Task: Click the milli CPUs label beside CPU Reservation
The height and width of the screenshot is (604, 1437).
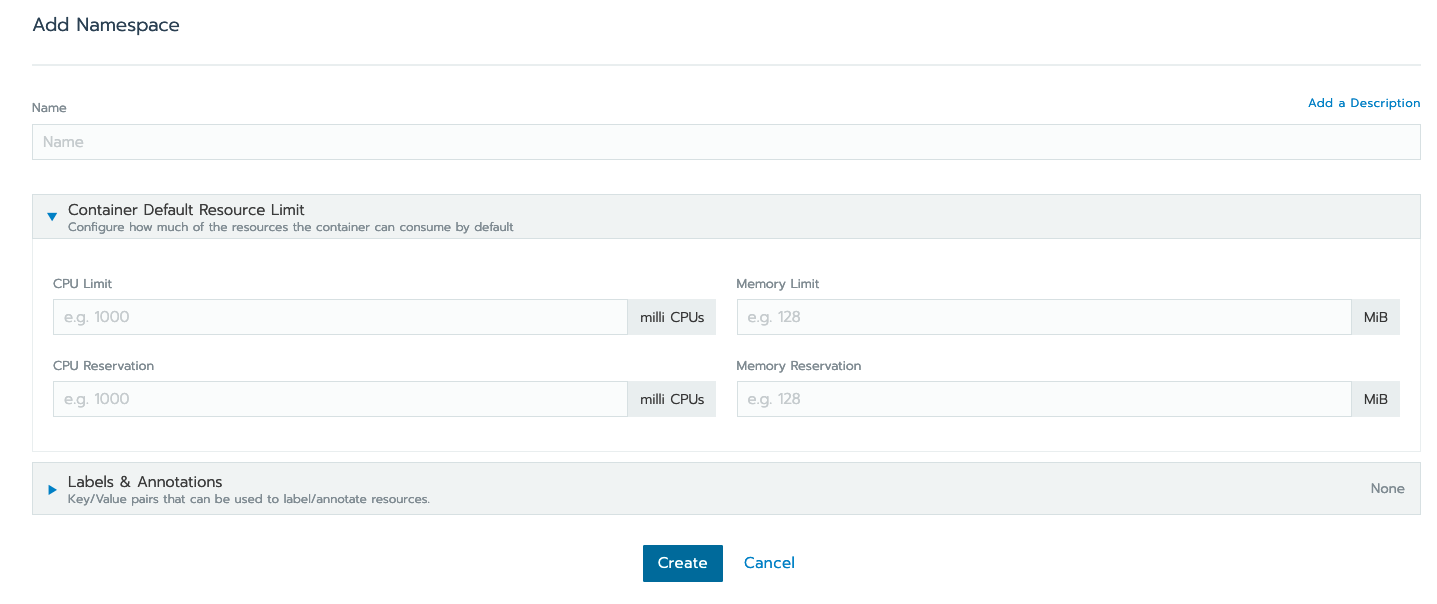Action: click(x=671, y=398)
